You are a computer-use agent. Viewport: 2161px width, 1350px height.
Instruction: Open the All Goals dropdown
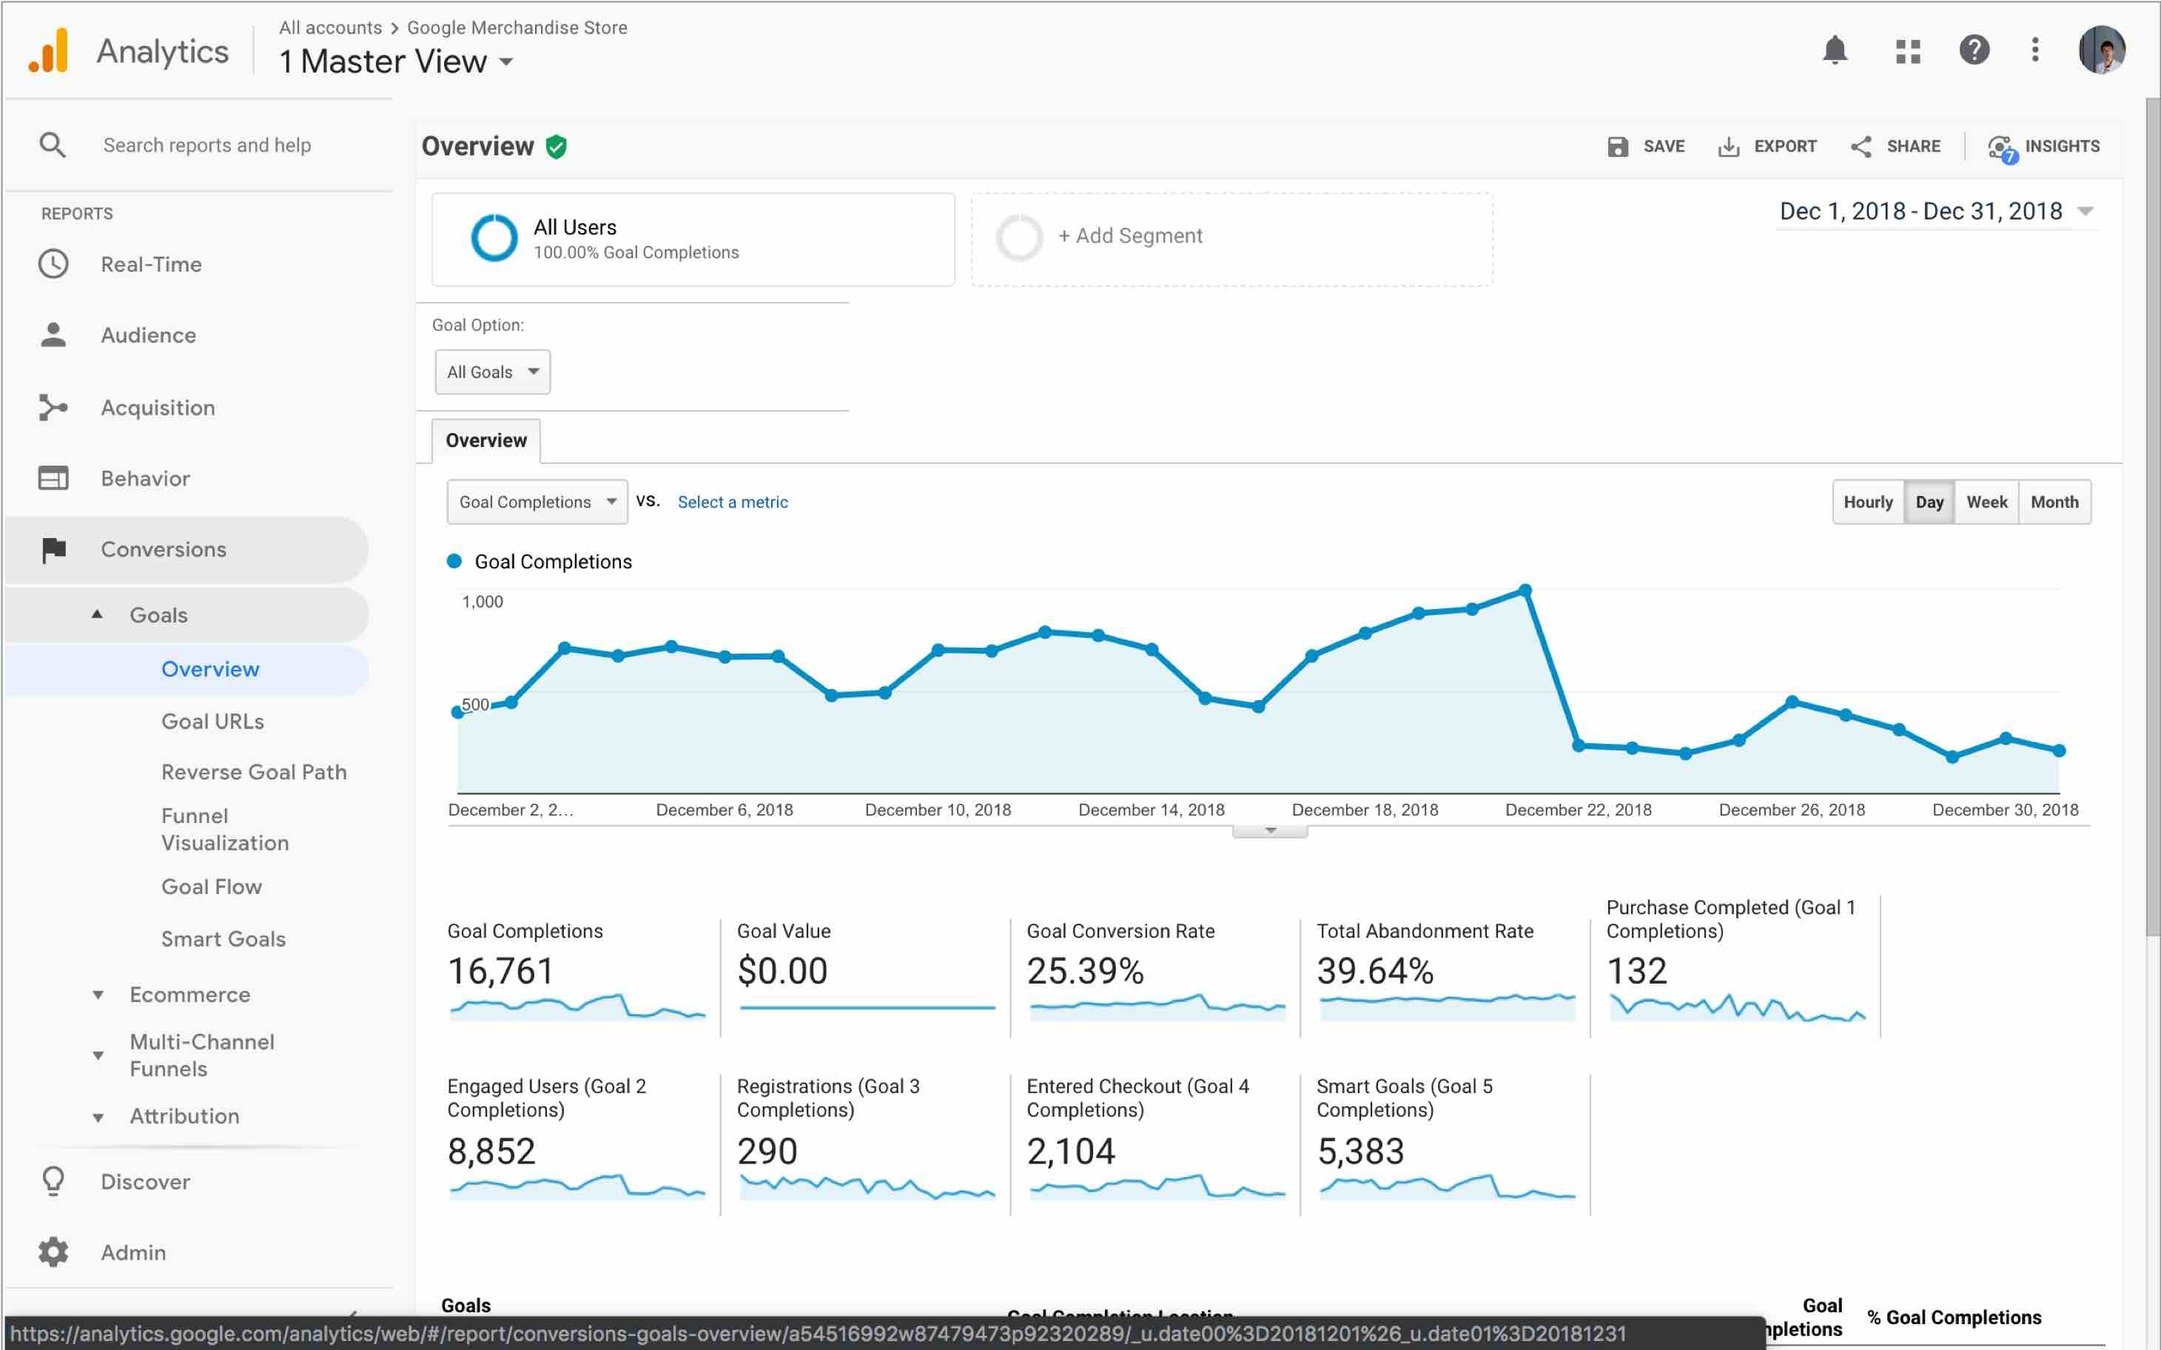coord(492,372)
